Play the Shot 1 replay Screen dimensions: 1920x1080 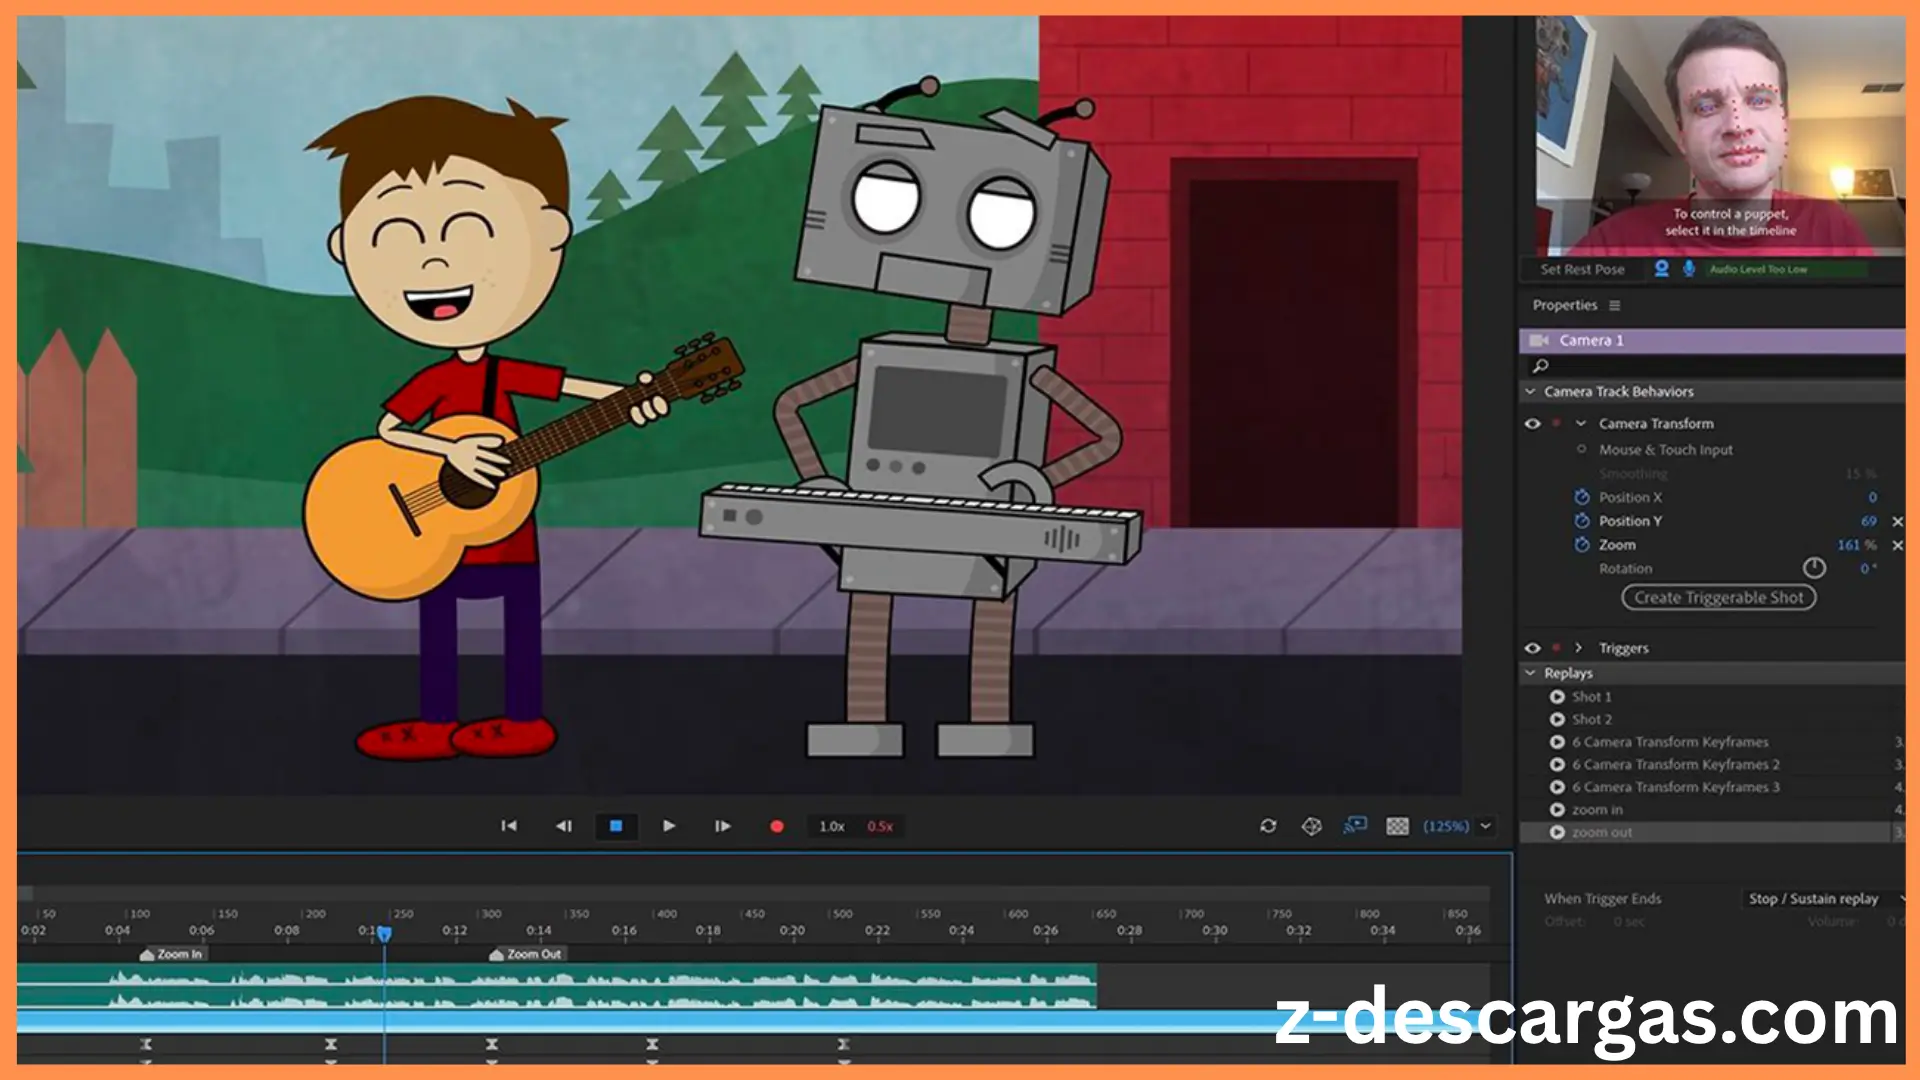1557,697
